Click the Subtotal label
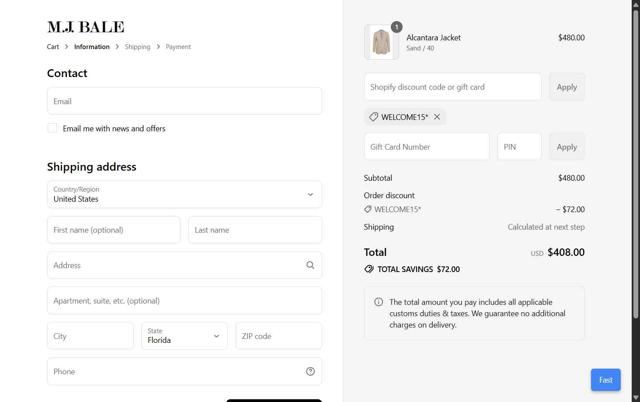 coord(378,178)
